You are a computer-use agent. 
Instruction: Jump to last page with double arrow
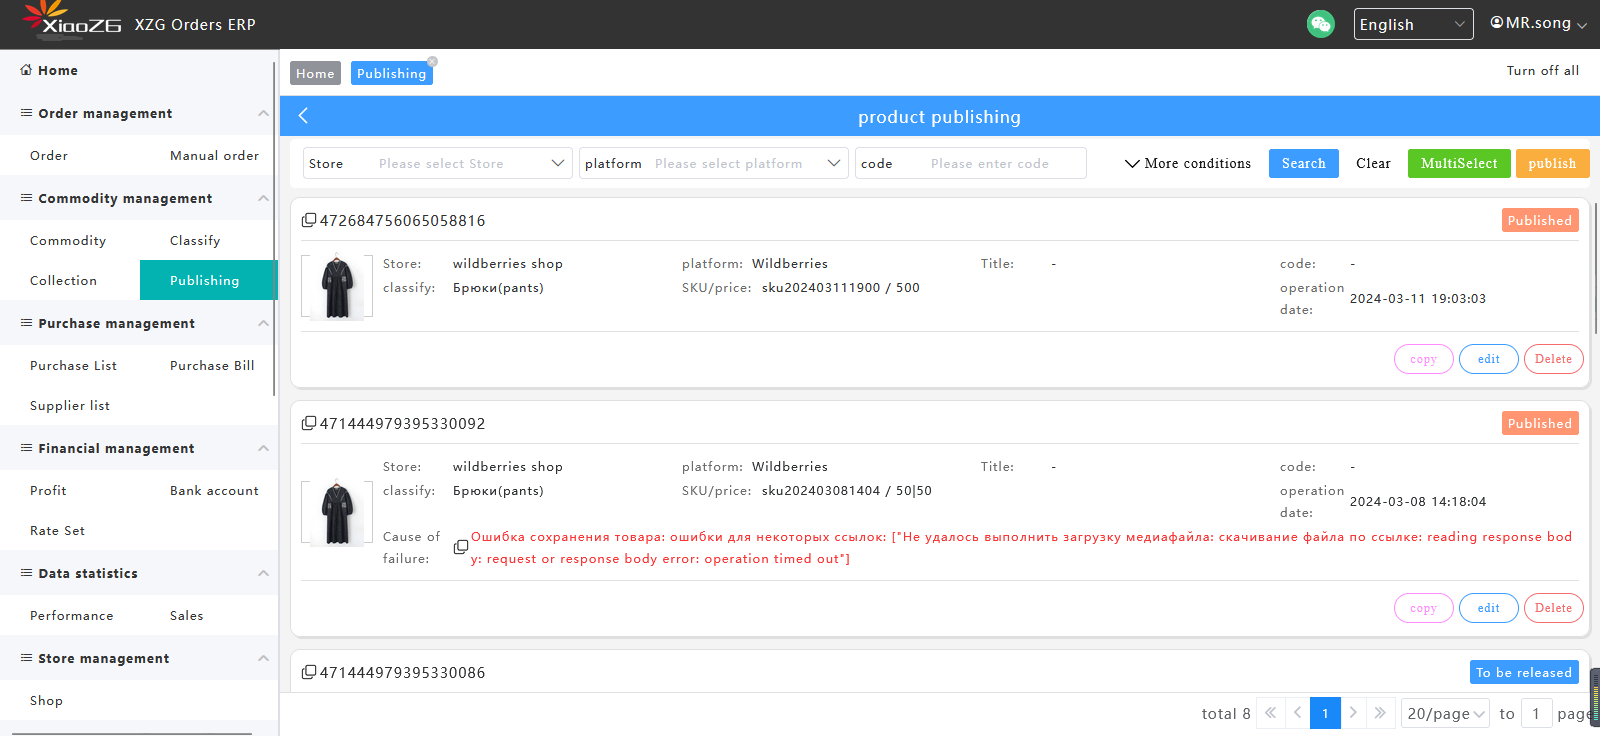coord(1380,713)
